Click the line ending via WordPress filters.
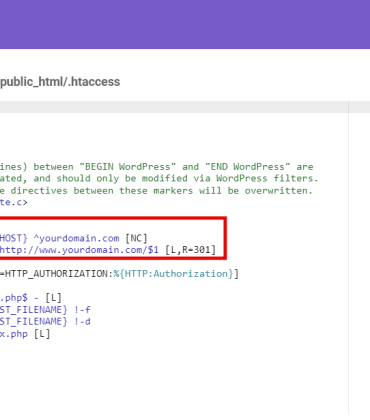Viewport: 370px width, 420px height. pos(159,178)
